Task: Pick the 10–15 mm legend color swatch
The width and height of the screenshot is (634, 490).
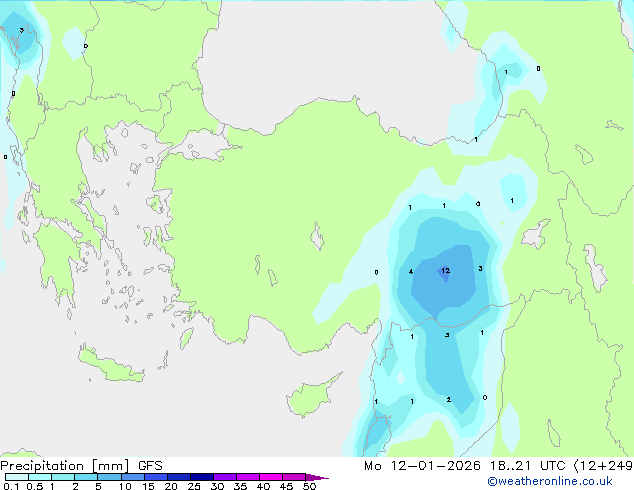Action: point(133,477)
